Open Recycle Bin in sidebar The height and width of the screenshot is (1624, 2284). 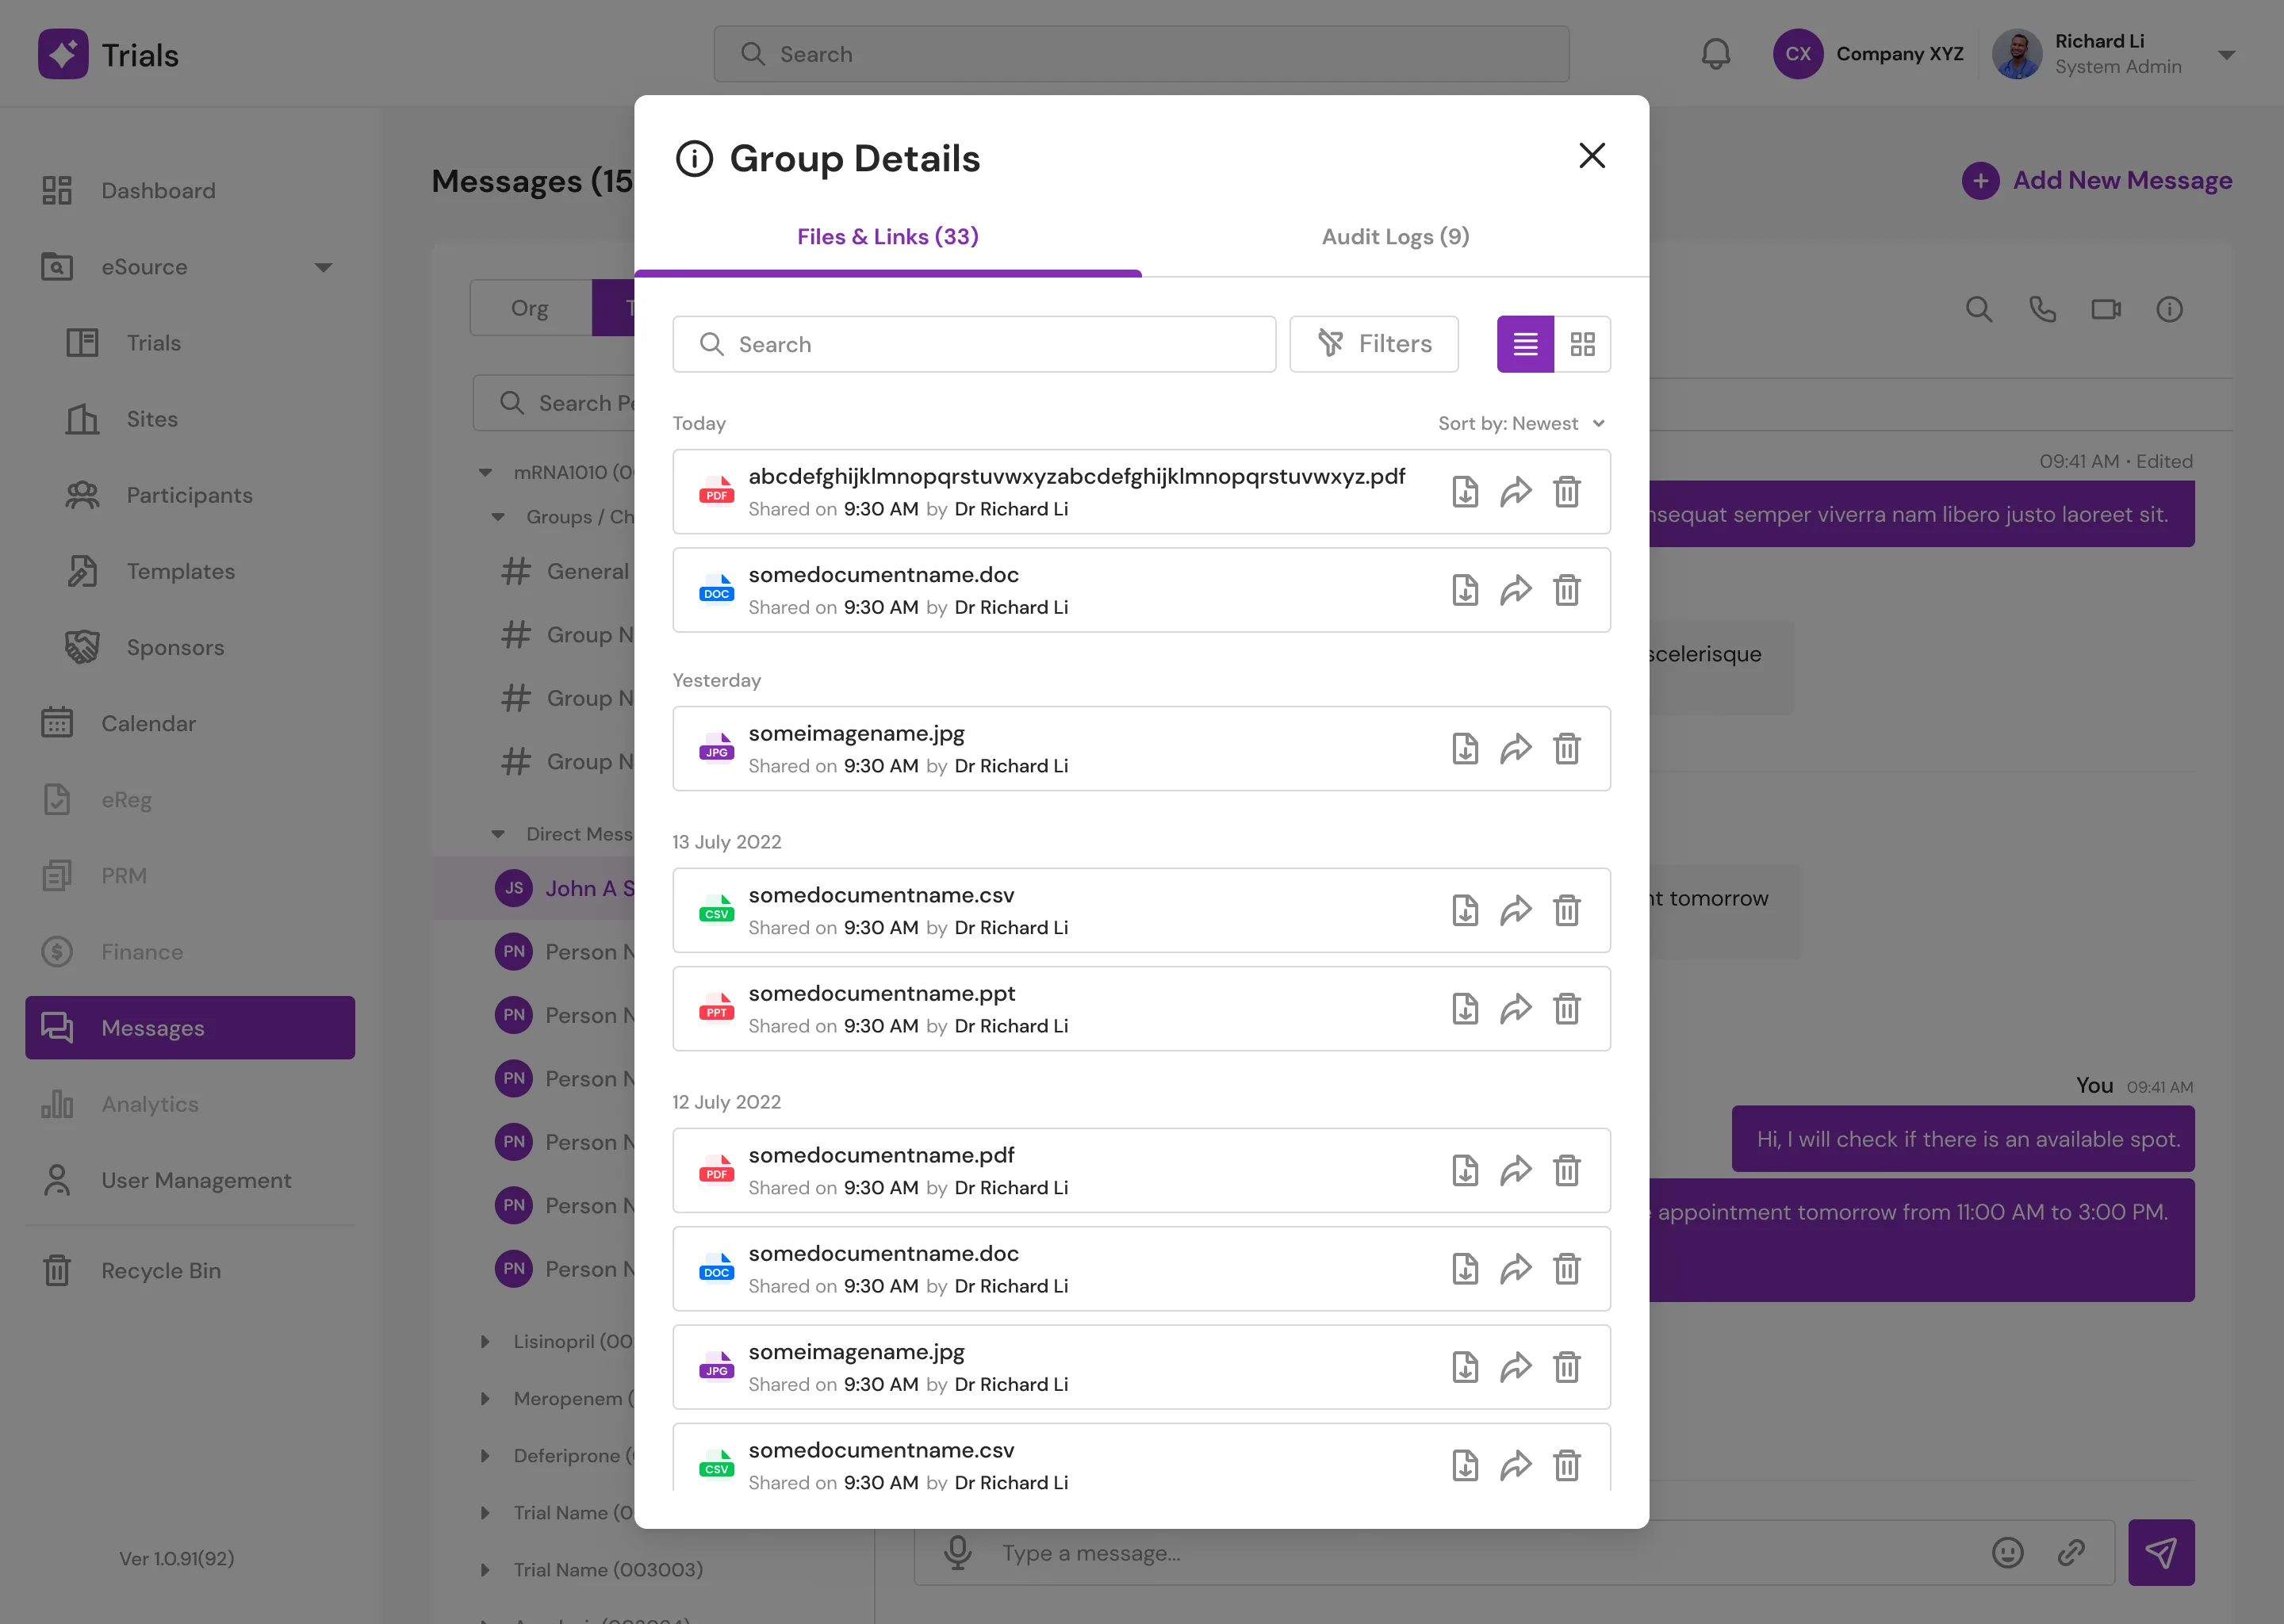pyautogui.click(x=190, y=1270)
